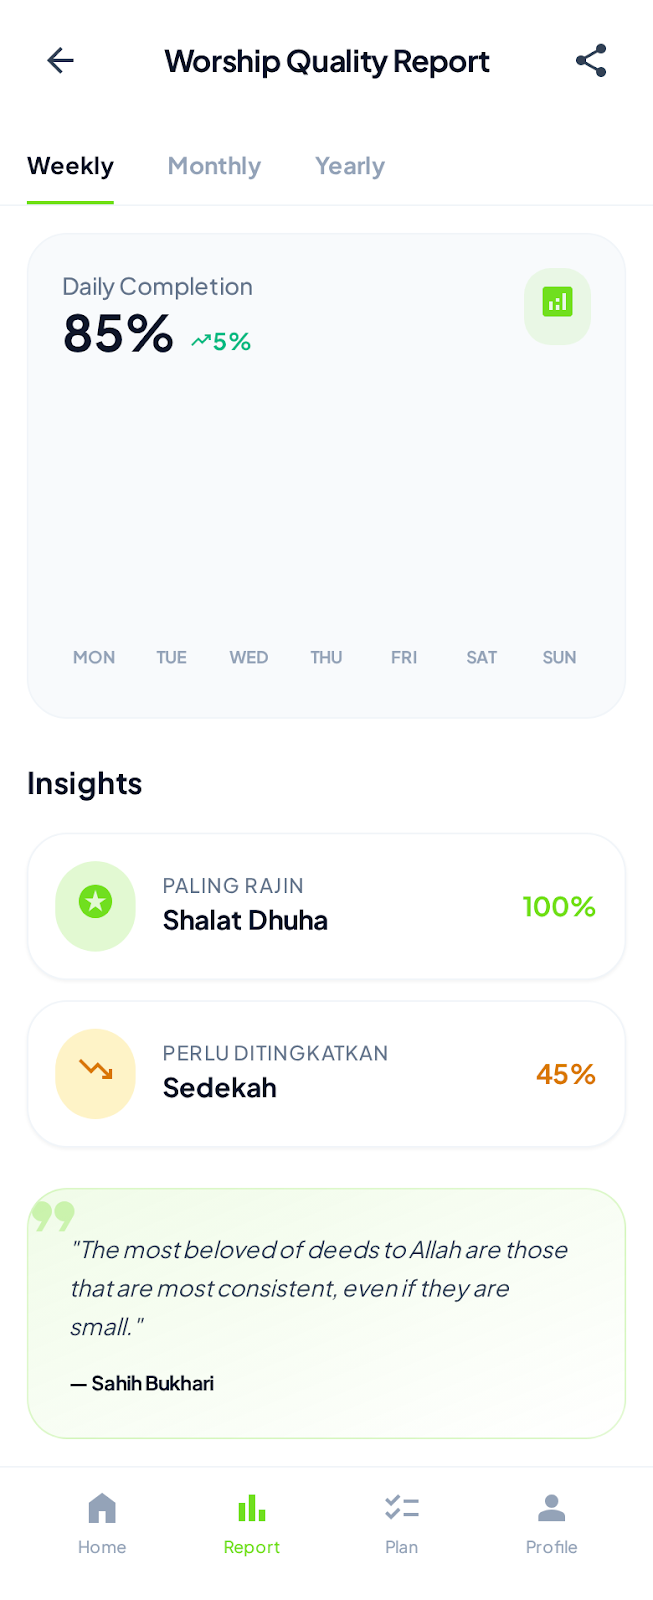
Task: Switch to the Monthly tab
Action: [x=214, y=166]
